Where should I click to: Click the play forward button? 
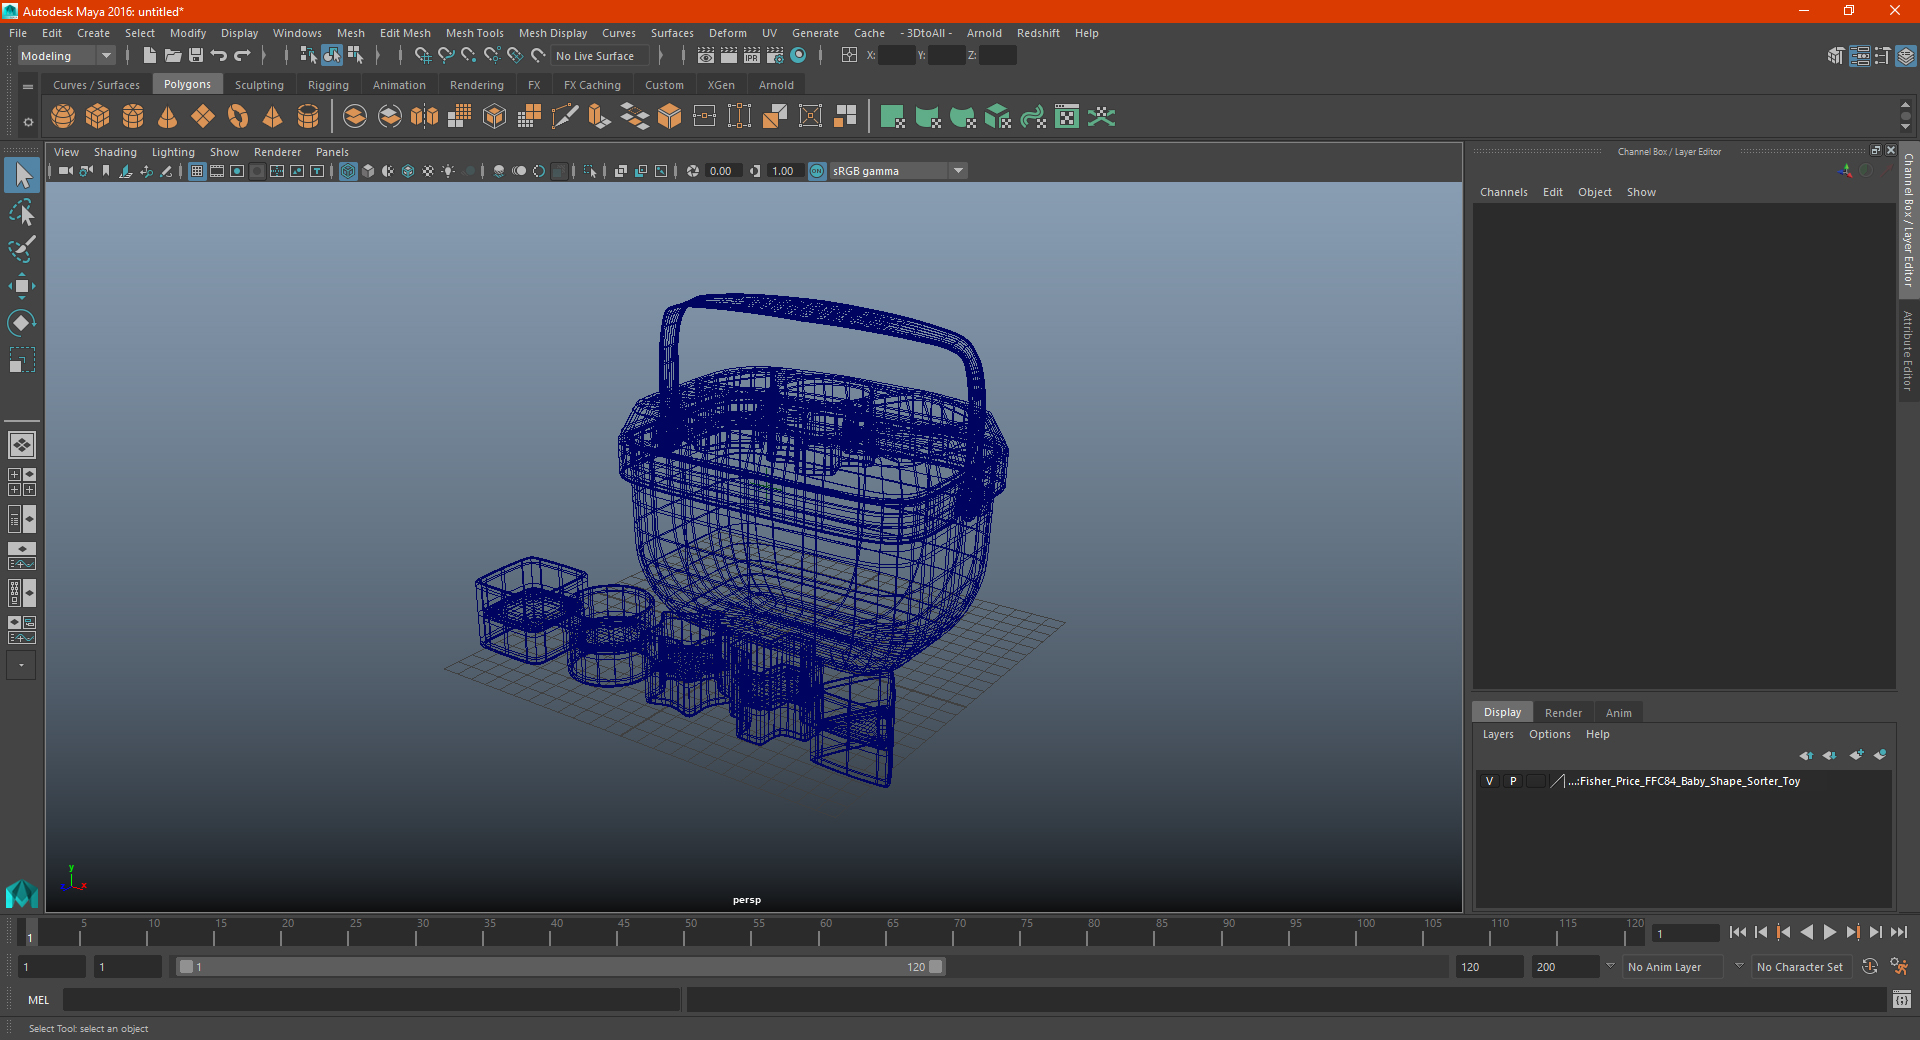(1829, 932)
